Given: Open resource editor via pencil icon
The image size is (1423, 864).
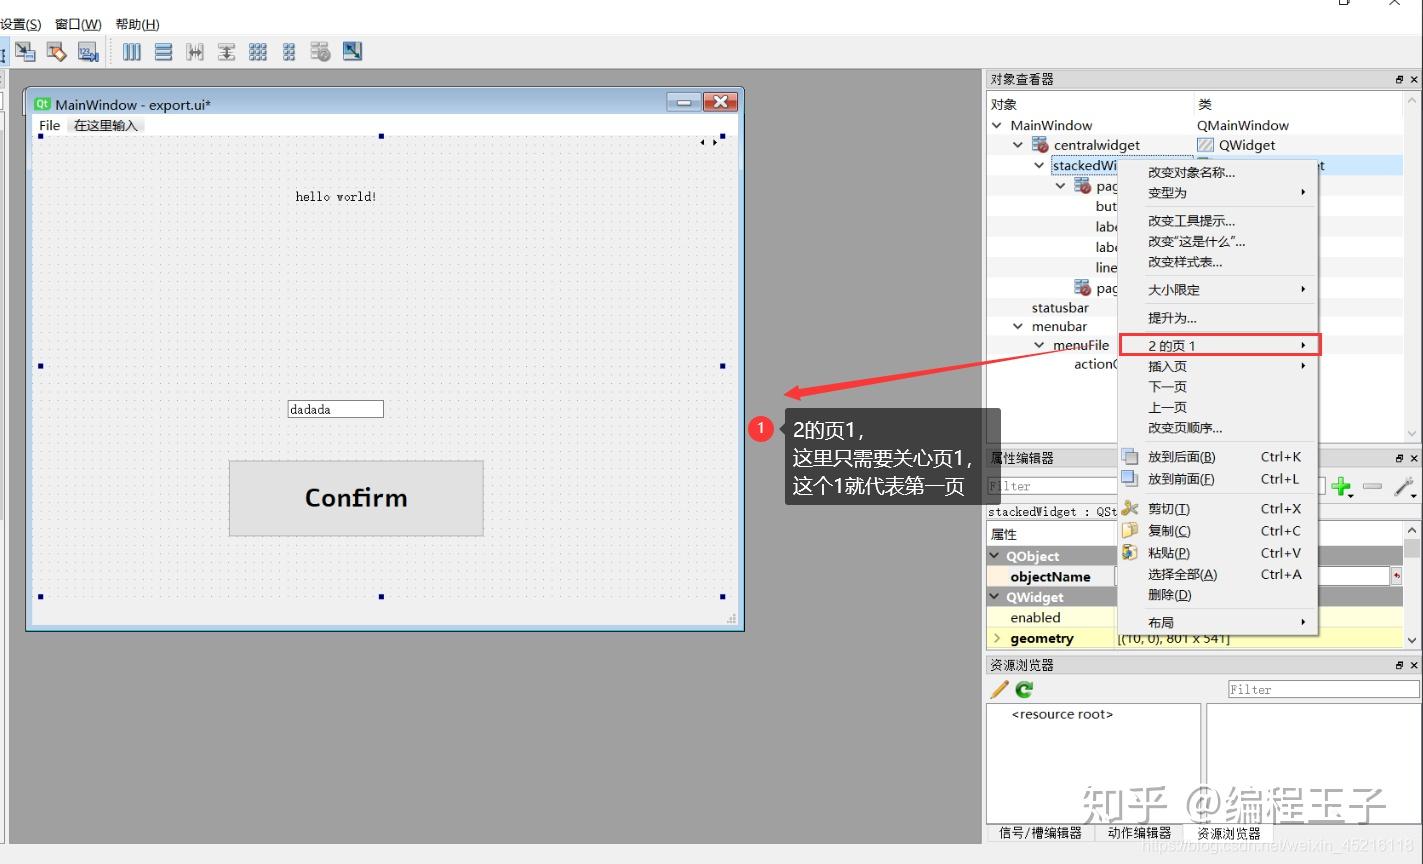Looking at the screenshot, I should [x=999, y=689].
